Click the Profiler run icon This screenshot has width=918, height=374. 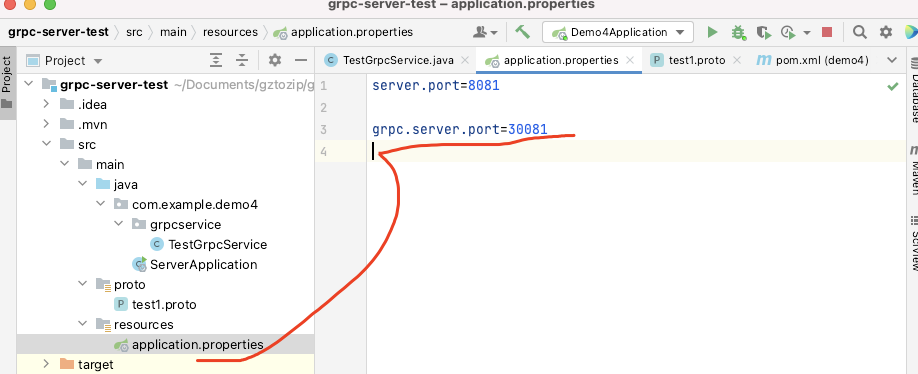(x=789, y=32)
